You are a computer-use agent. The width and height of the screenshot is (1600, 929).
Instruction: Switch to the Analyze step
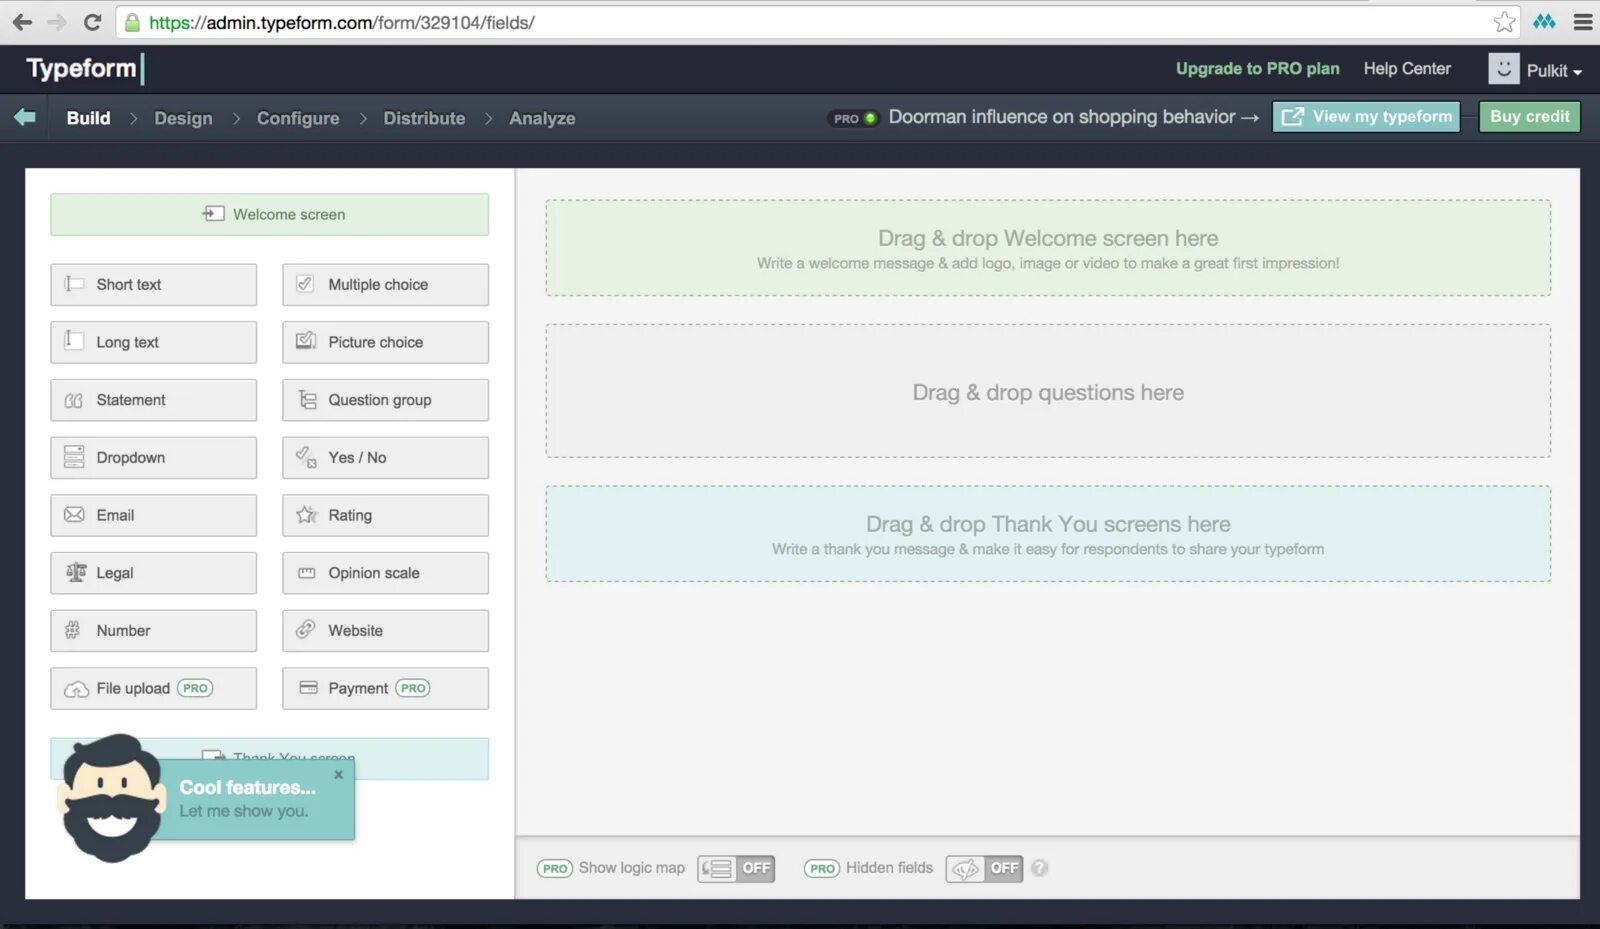542,118
